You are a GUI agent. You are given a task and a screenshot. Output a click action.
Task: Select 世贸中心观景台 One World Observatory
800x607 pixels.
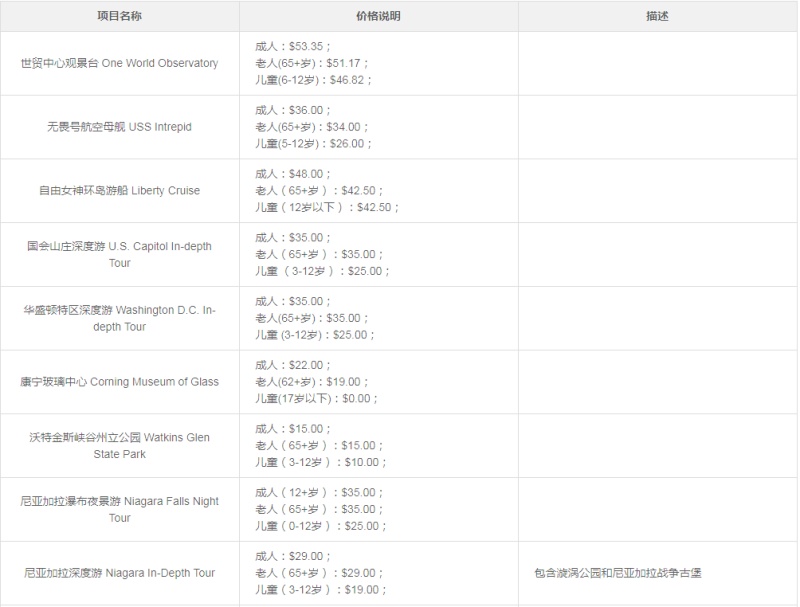pos(119,63)
